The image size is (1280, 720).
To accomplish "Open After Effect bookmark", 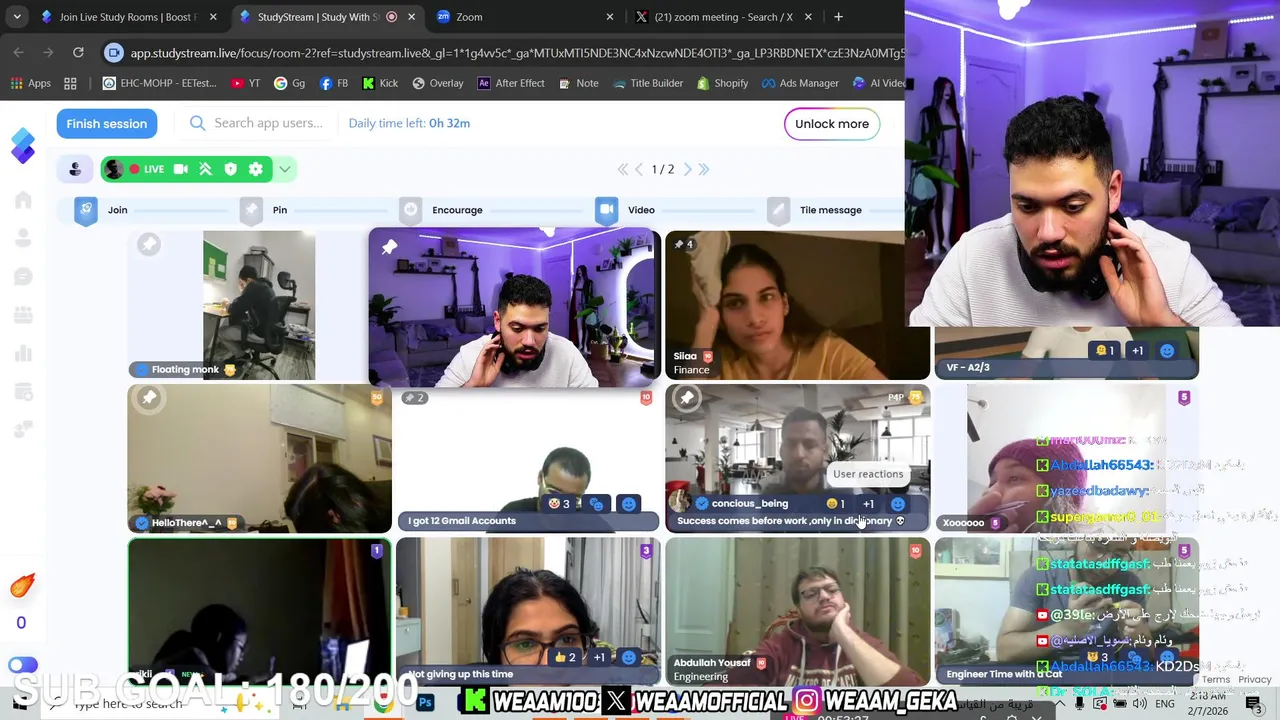I will (x=510, y=83).
